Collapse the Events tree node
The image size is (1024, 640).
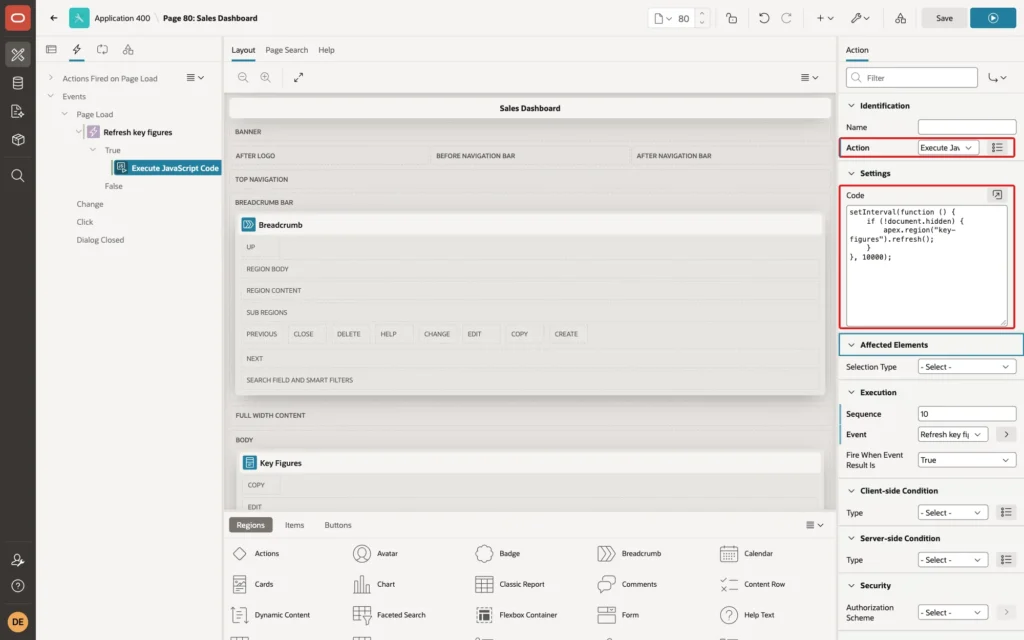[x=51, y=96]
